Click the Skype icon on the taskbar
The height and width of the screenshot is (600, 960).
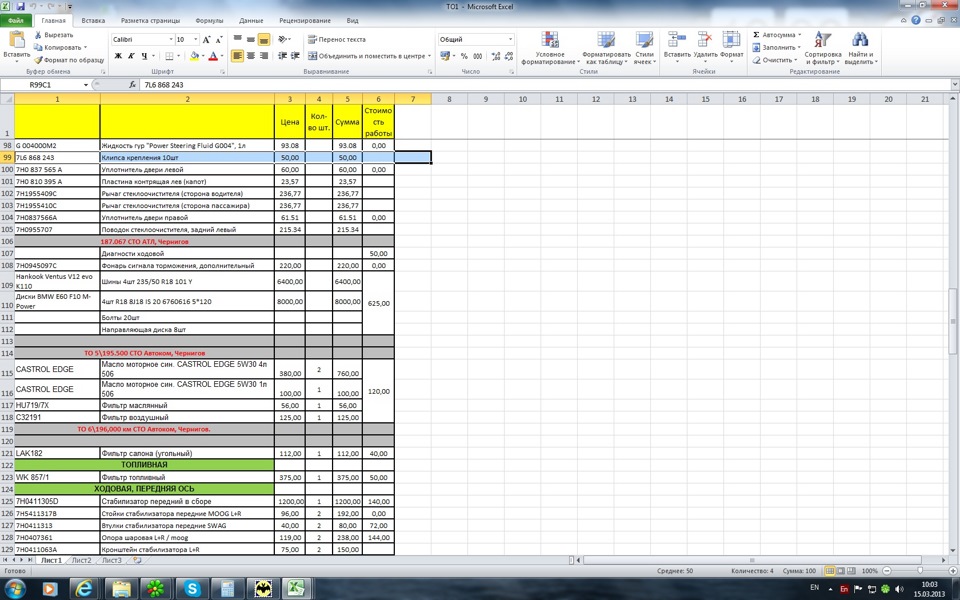(192, 589)
